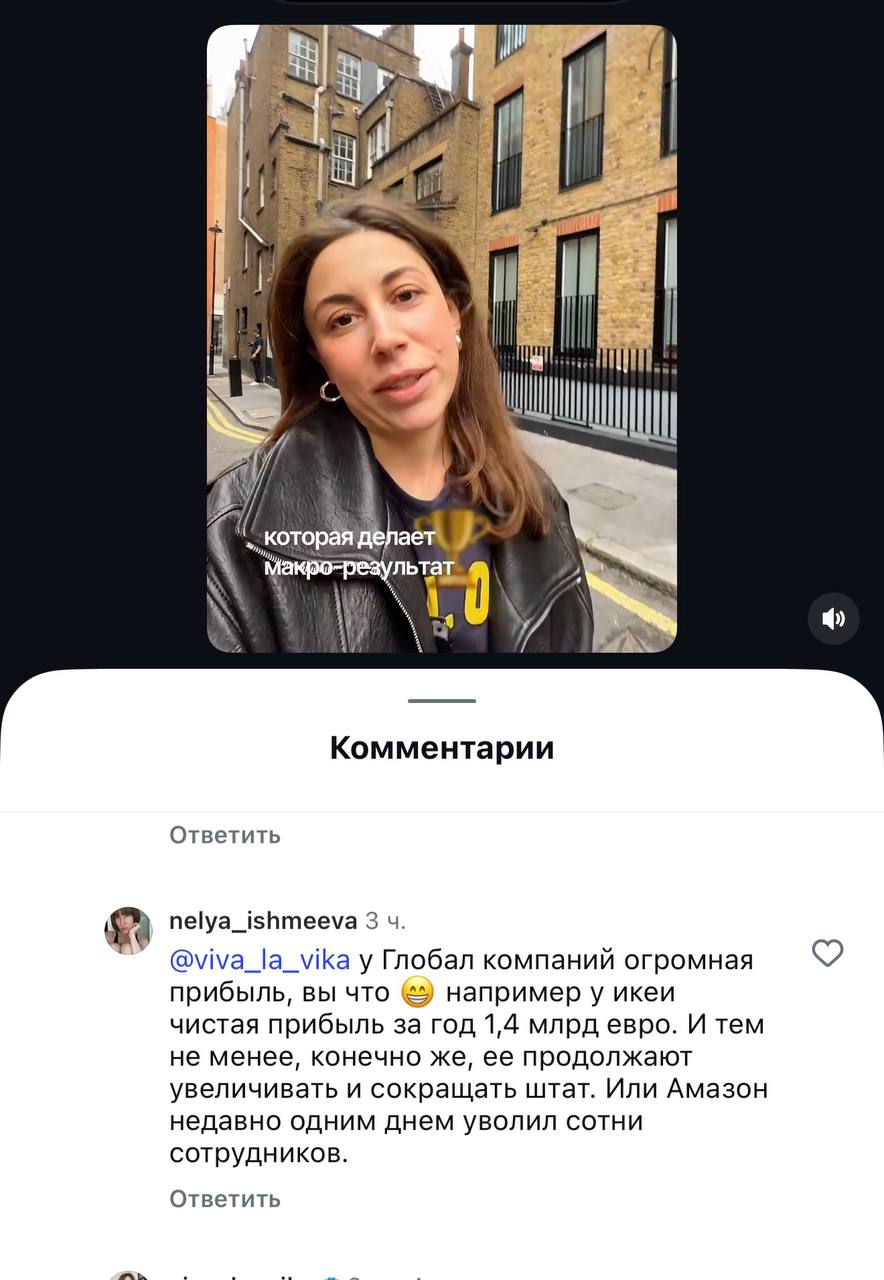The height and width of the screenshot is (1280, 884).
Task: Like nelya_ishmeeva's comment with the heart
Action: tap(827, 953)
